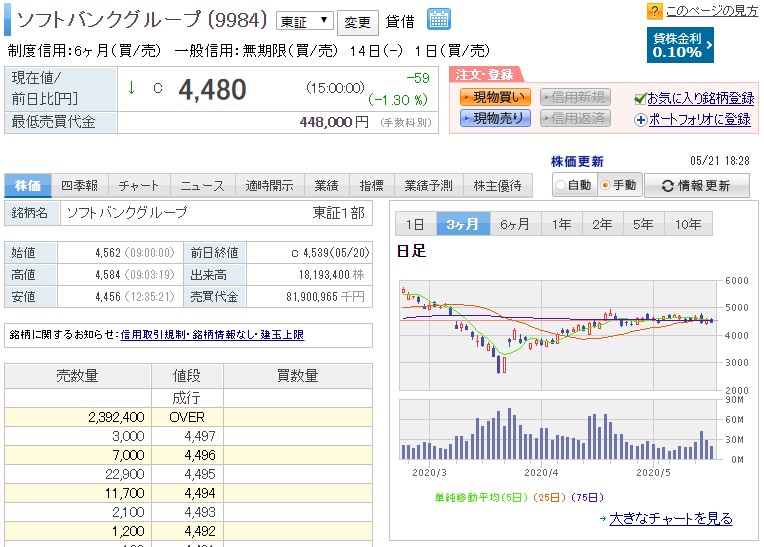Open 信用取引規制・銘柄情報なし・建玉上限 link

(212, 335)
